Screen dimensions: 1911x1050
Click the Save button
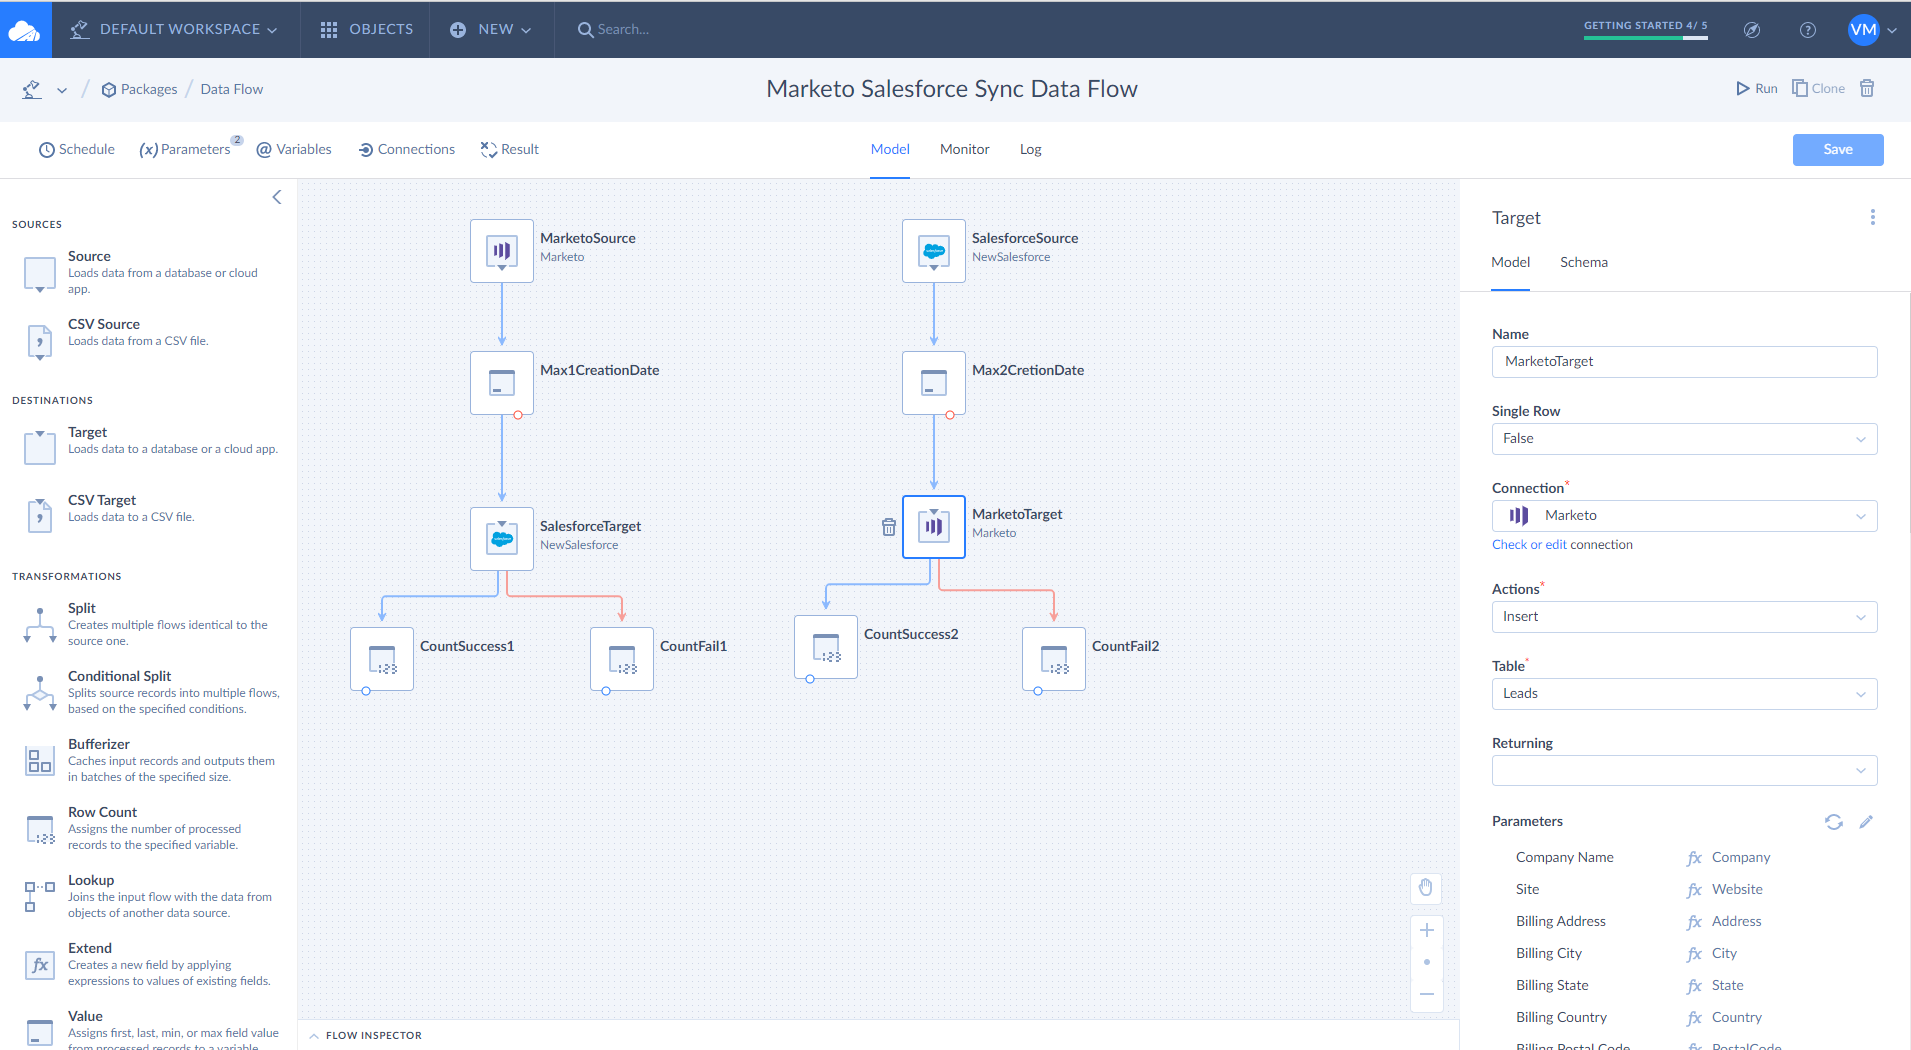pyautogui.click(x=1837, y=149)
